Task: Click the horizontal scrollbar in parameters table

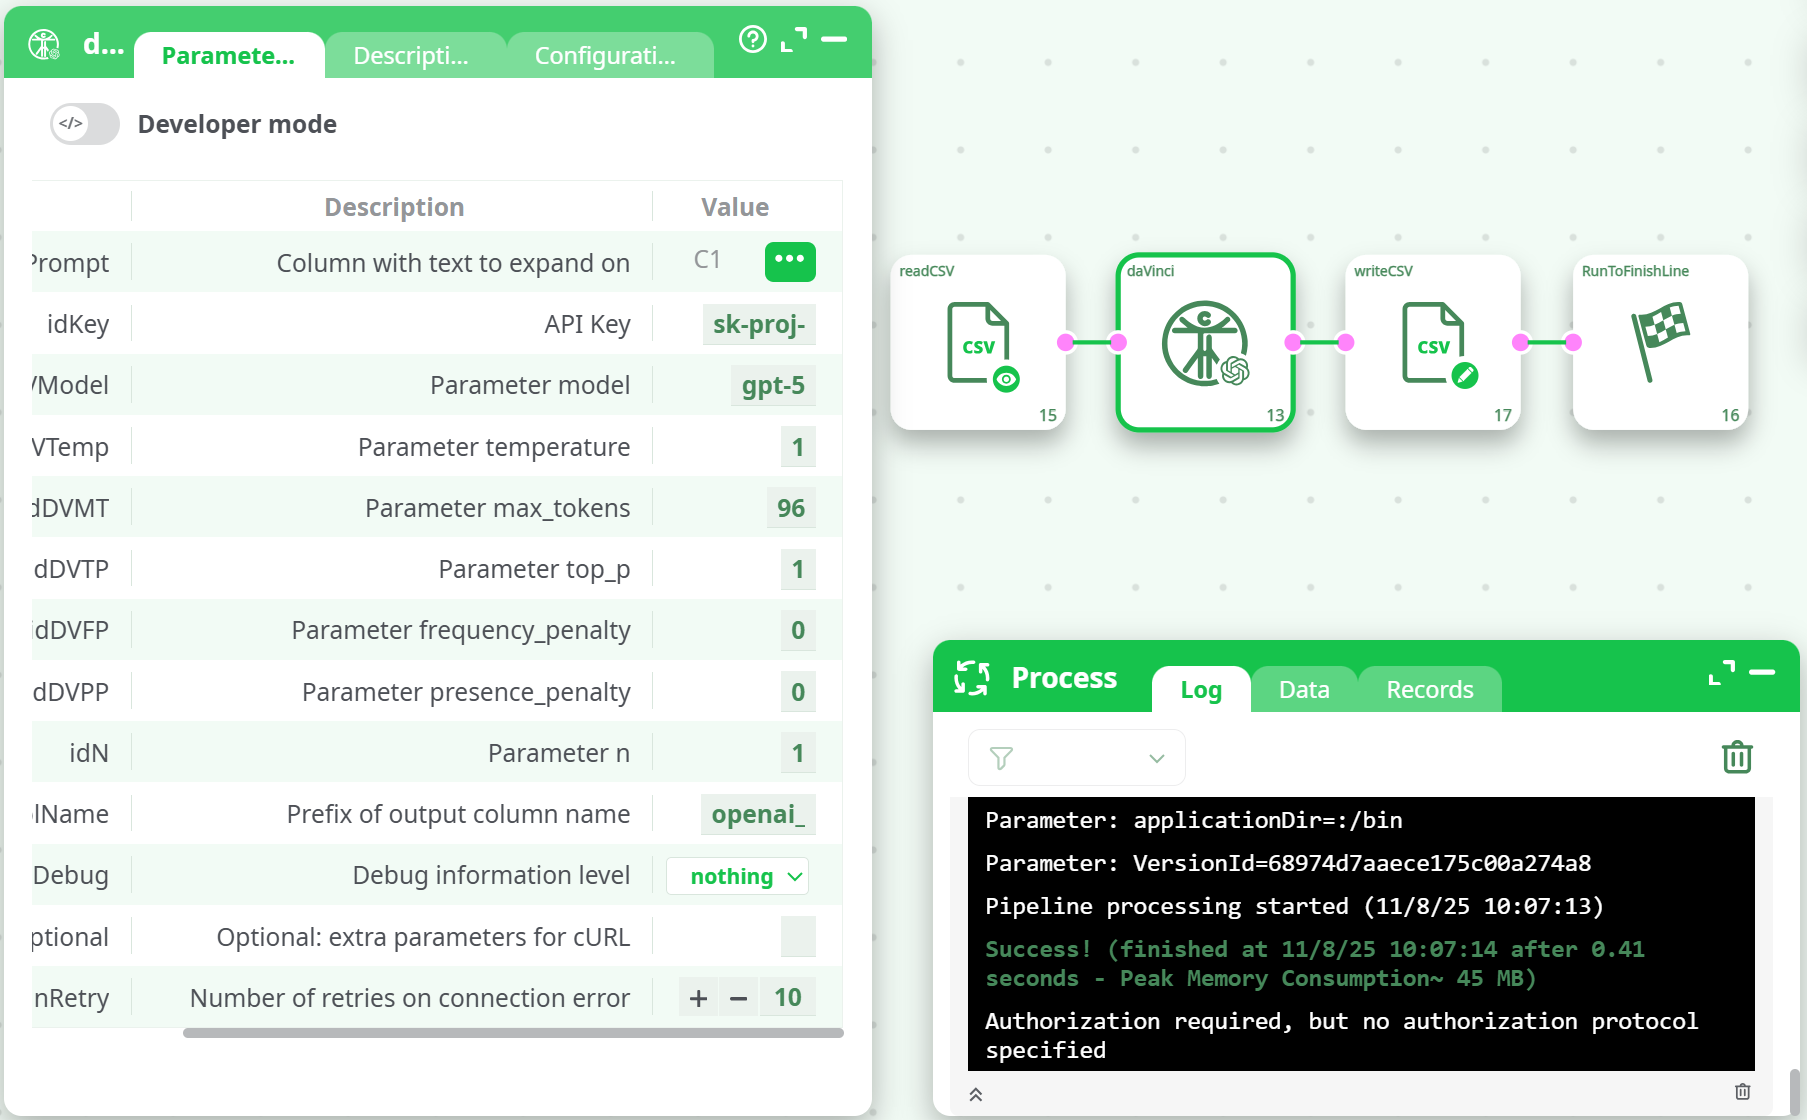Action: [x=512, y=1033]
